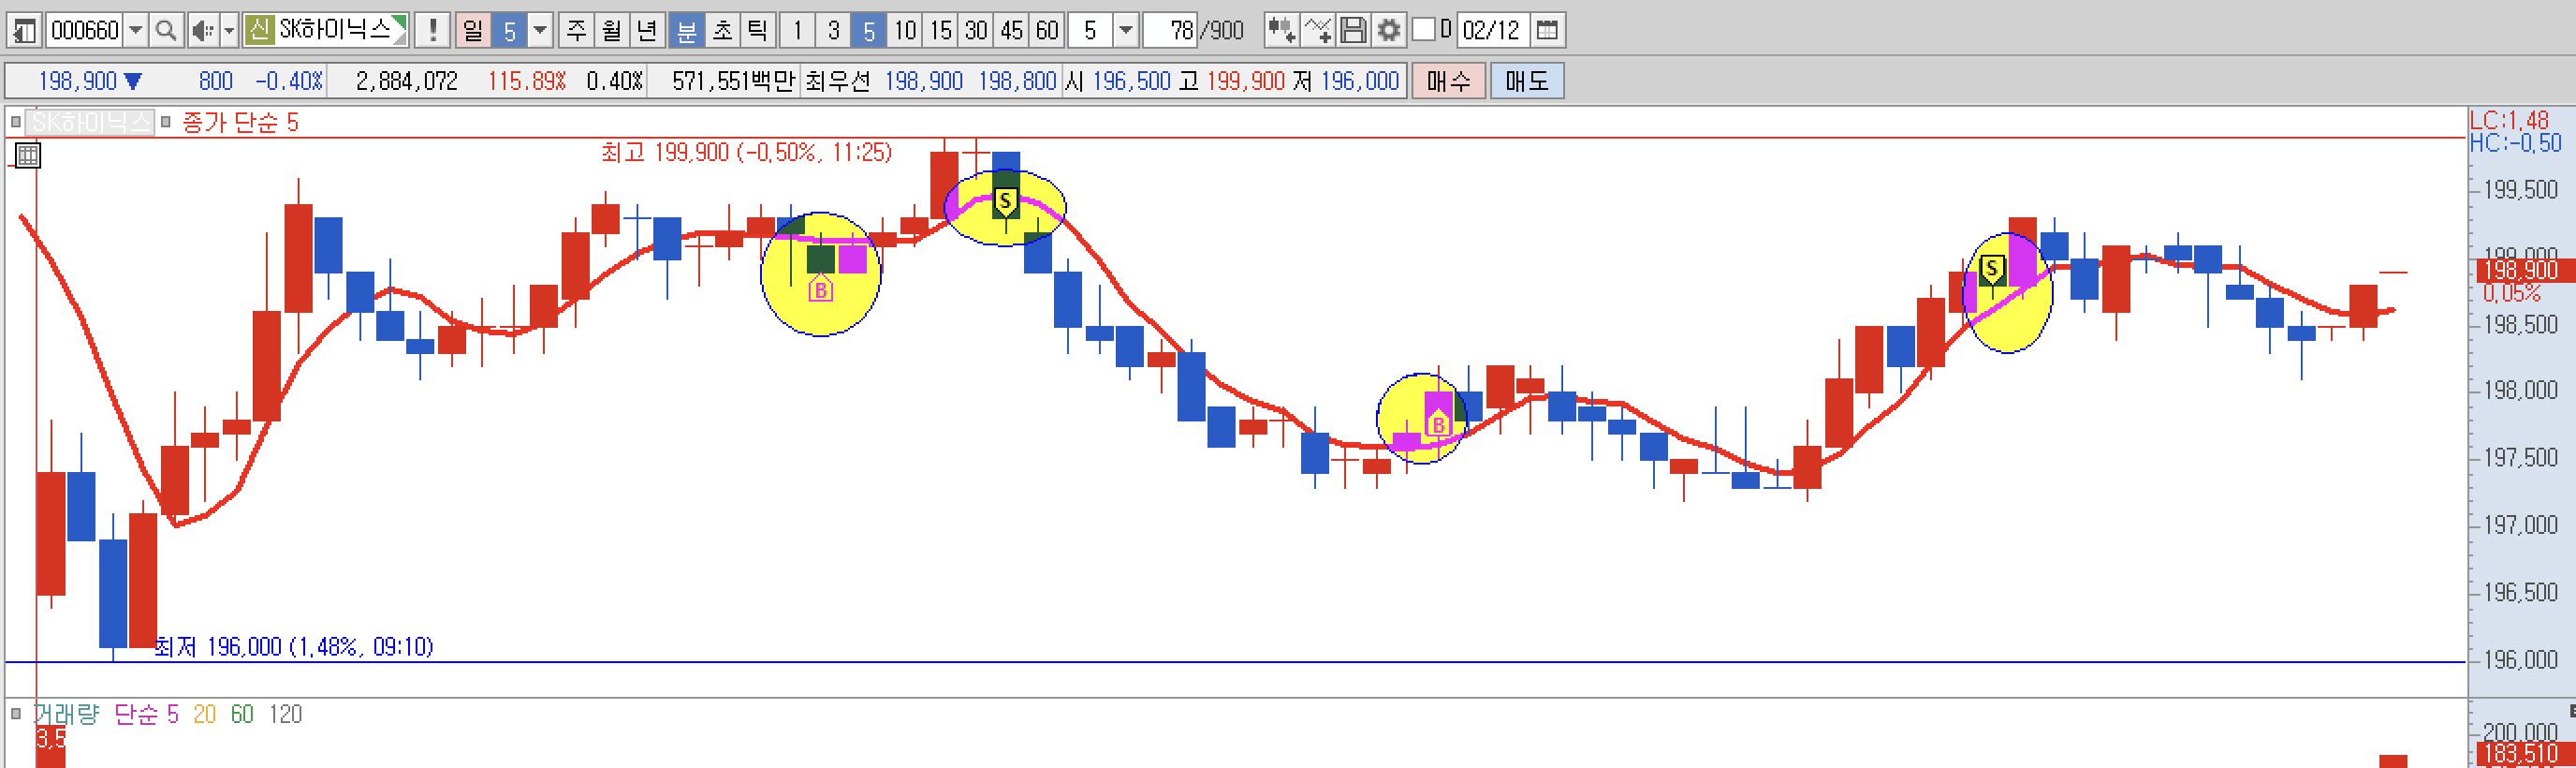This screenshot has width=2576, height=768.
Task: Click current price 198,900 in quote bar
Action: point(77,81)
